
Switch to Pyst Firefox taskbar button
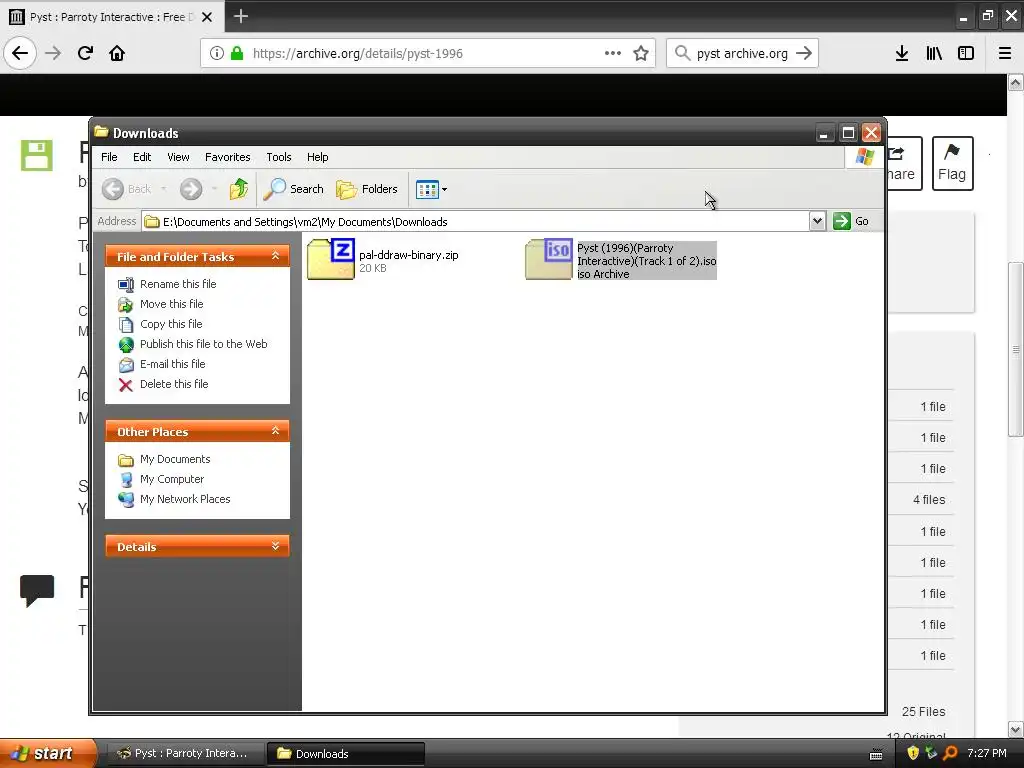(x=185, y=753)
